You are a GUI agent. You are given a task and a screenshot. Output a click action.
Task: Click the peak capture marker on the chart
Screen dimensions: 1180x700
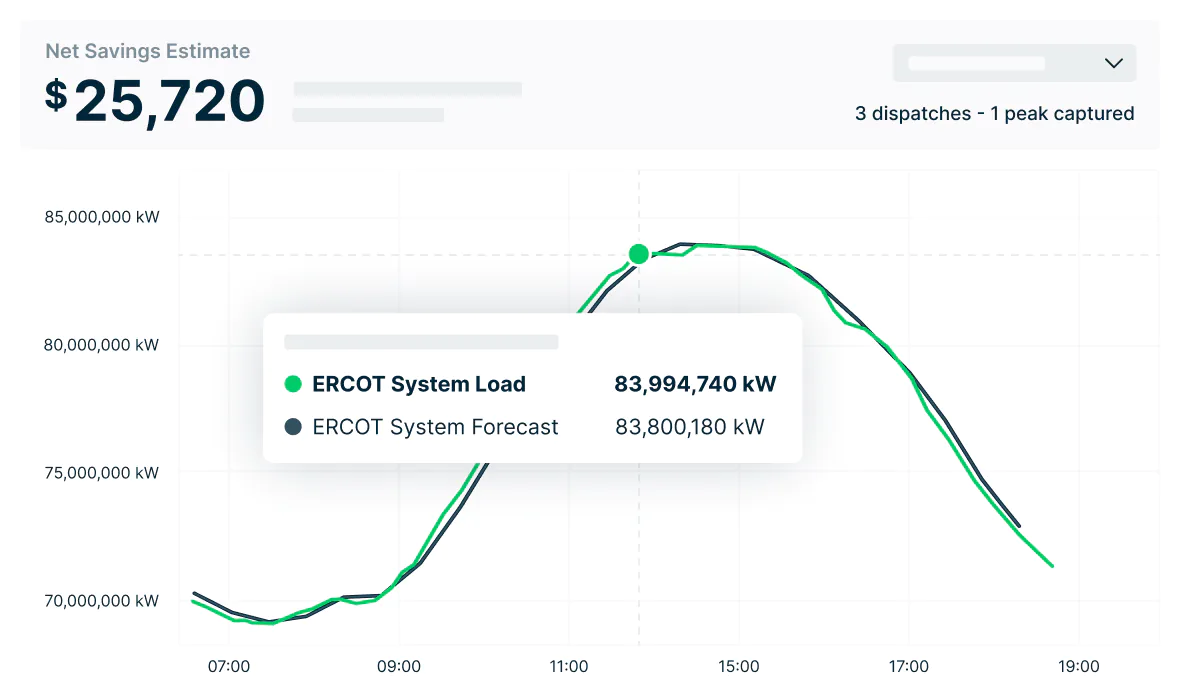638,254
